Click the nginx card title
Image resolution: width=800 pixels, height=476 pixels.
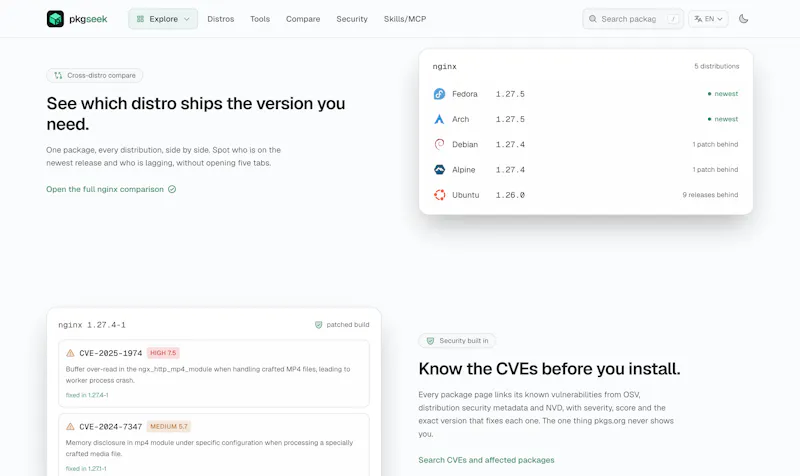click(444, 66)
